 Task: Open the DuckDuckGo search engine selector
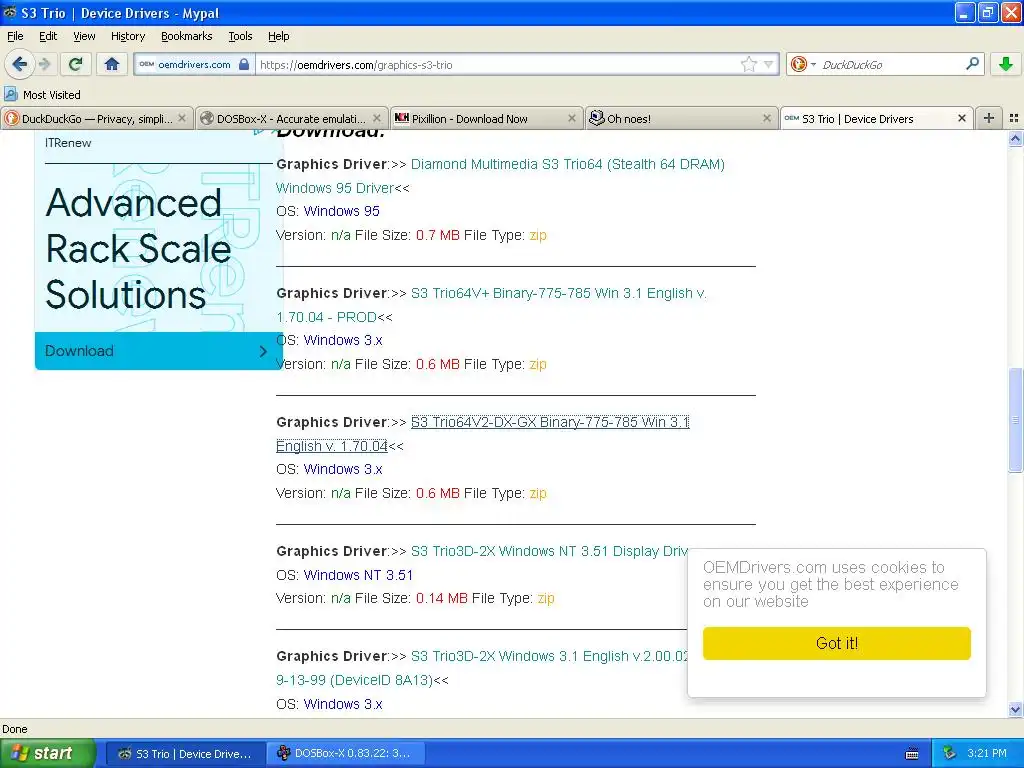point(803,64)
